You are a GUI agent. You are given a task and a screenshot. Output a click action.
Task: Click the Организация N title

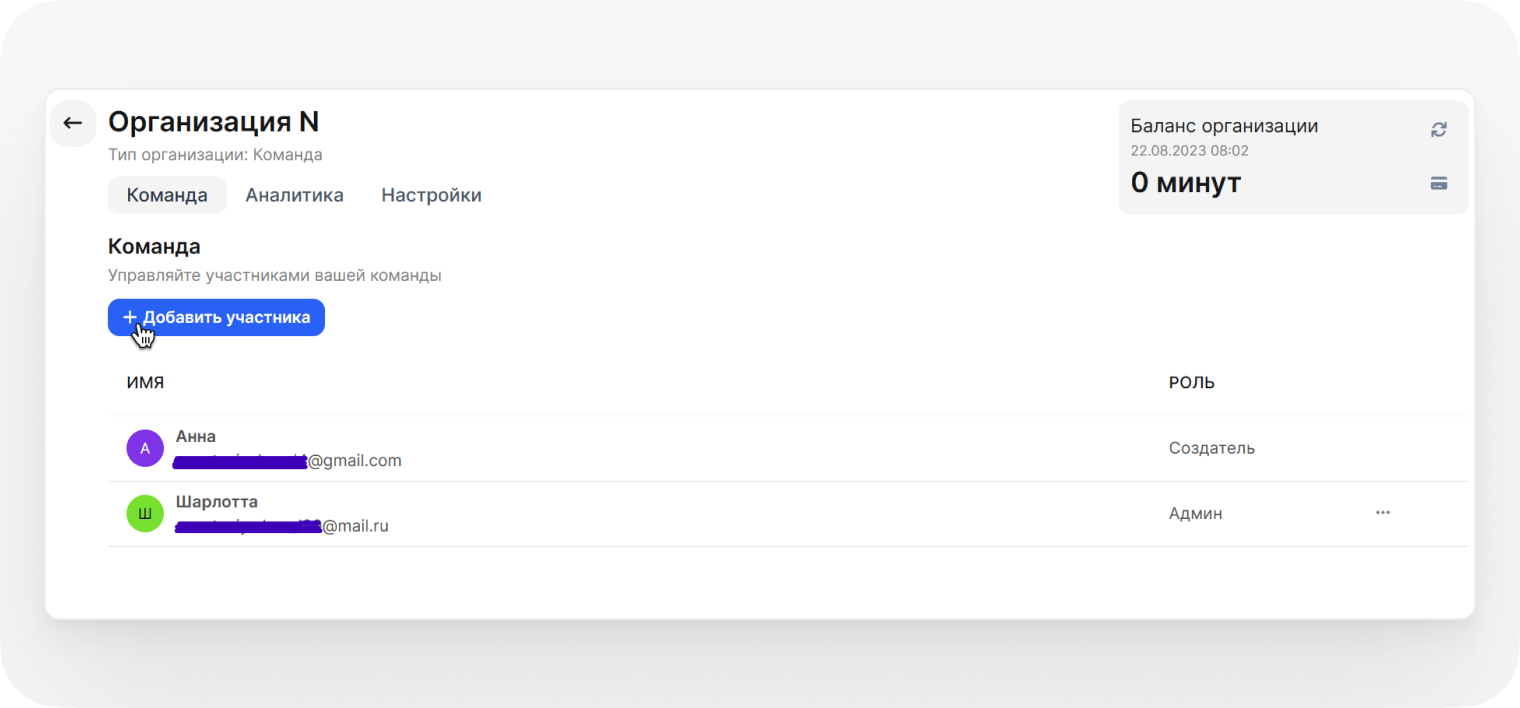pyautogui.click(x=213, y=122)
